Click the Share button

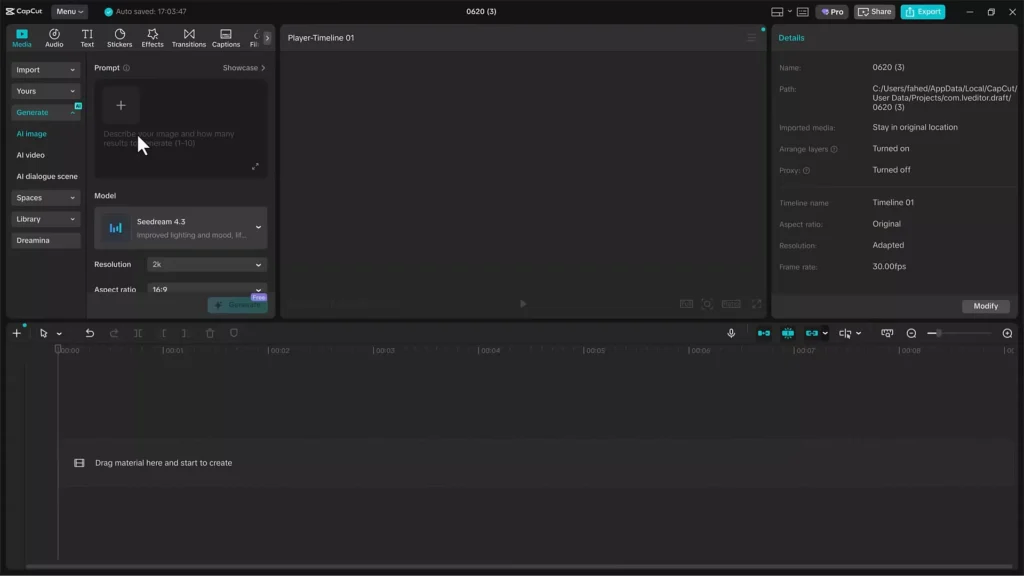874,12
